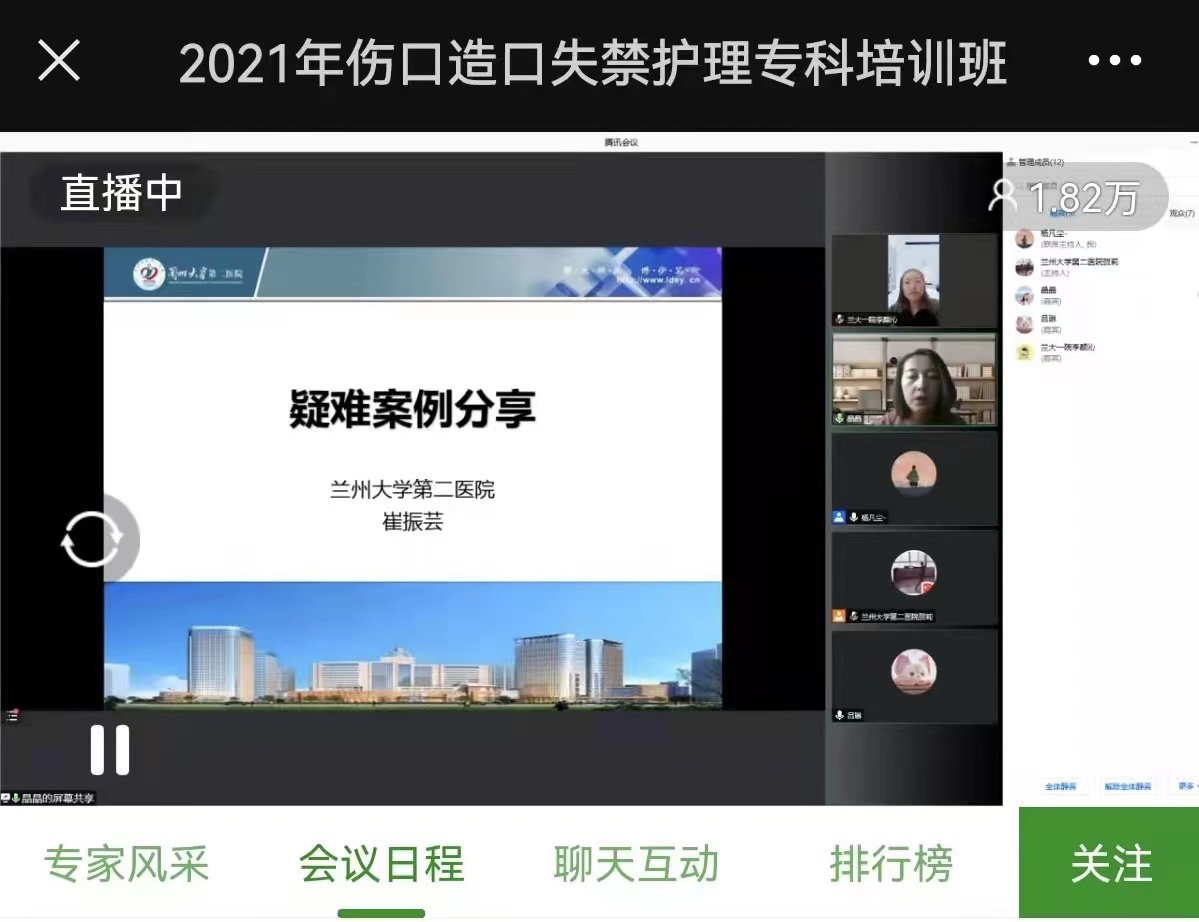Click the orange co-host badge icon on the 兰州大学第二医院 tile
The height and width of the screenshot is (922, 1199).
tap(839, 616)
